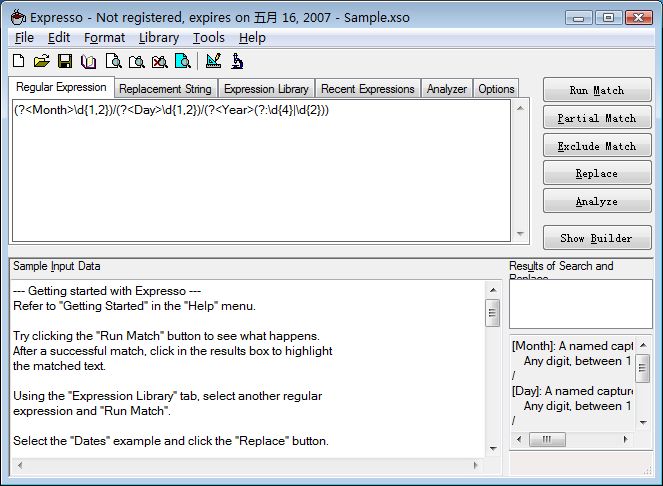The image size is (663, 486).
Task: Switch to the Analyzer tab
Action: coord(447,89)
